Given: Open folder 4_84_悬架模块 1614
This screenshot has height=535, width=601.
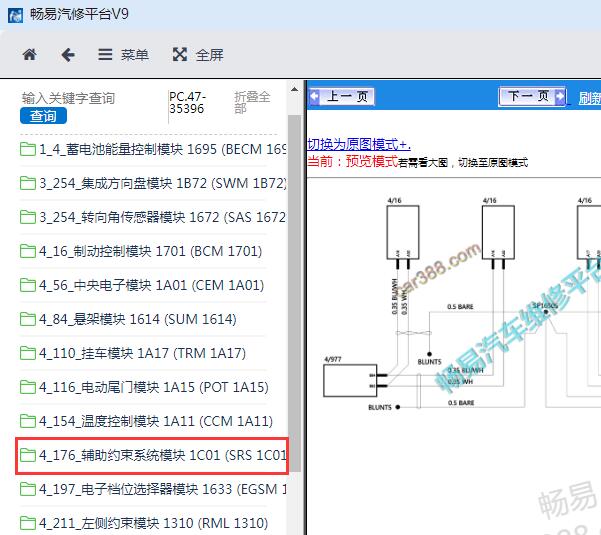Looking at the screenshot, I should (128, 319).
